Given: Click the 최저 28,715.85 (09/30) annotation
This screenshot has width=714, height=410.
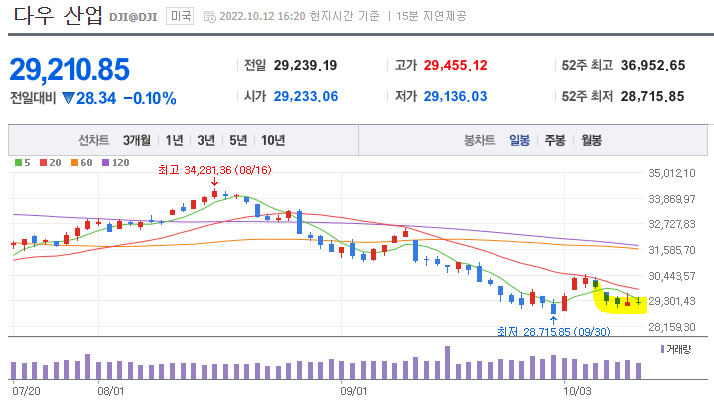Looking at the screenshot, I should tap(553, 331).
